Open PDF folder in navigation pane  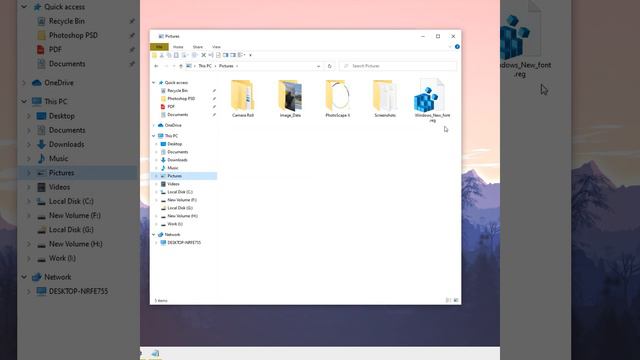click(171, 107)
